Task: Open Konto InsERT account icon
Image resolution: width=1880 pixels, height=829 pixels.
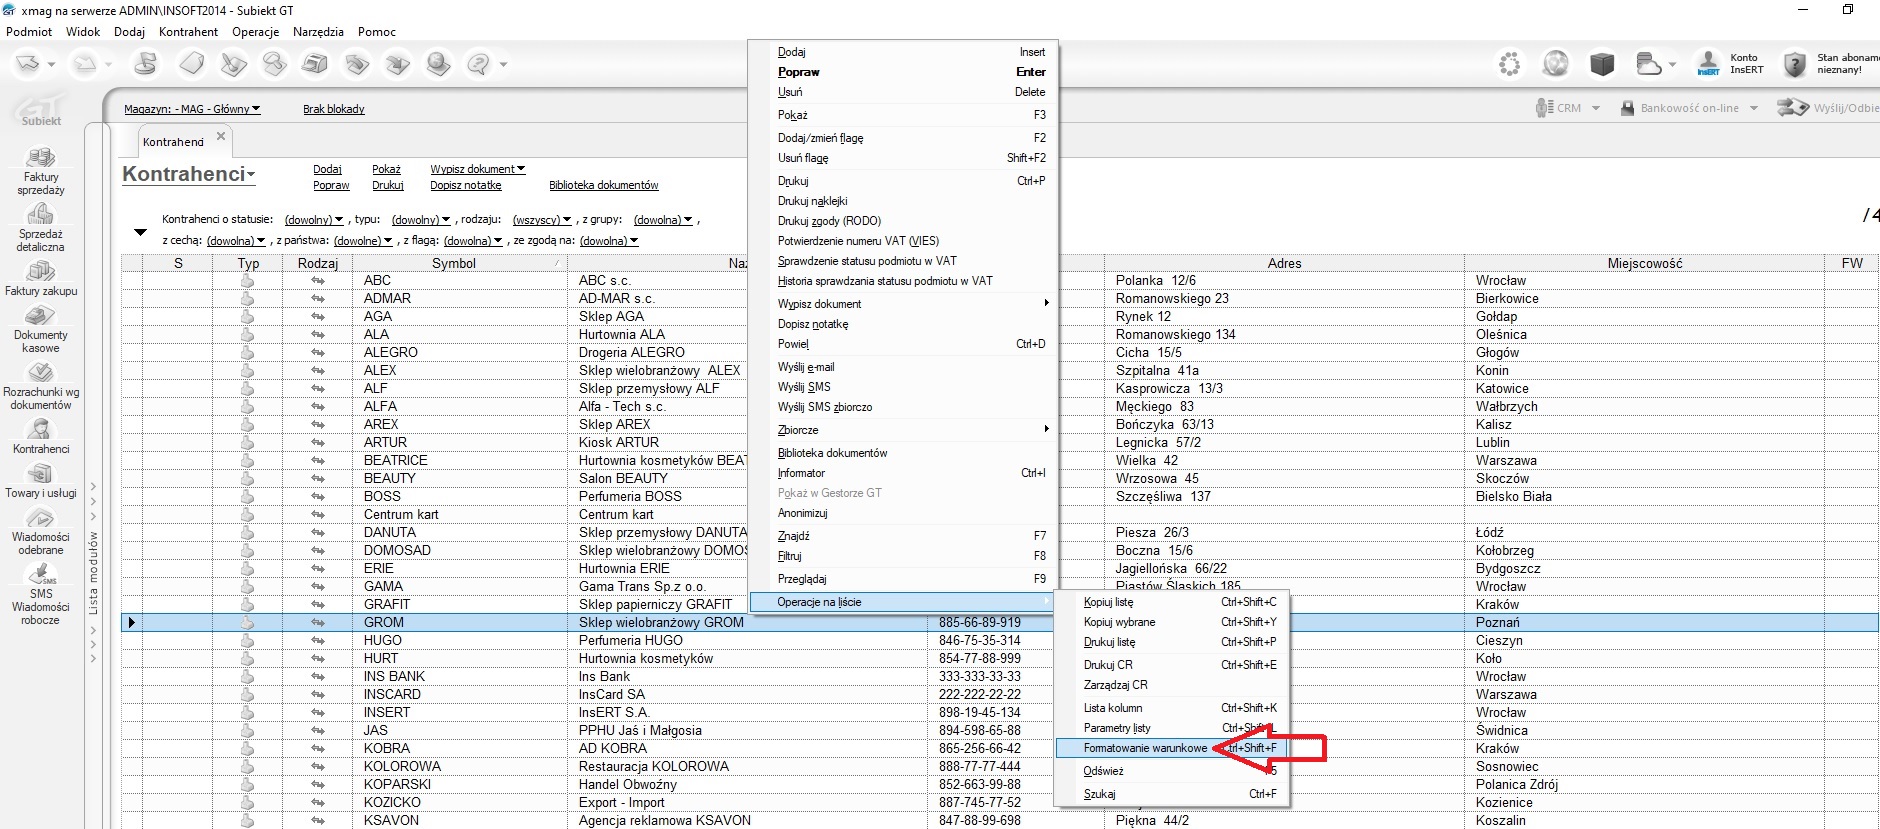Action: pos(1708,64)
